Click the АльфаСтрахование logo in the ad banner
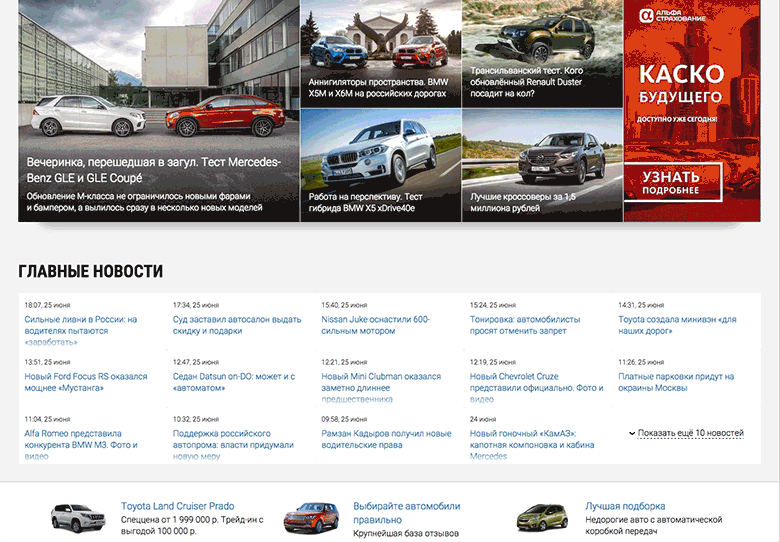Image resolution: width=780 pixels, height=542 pixels. point(672,15)
